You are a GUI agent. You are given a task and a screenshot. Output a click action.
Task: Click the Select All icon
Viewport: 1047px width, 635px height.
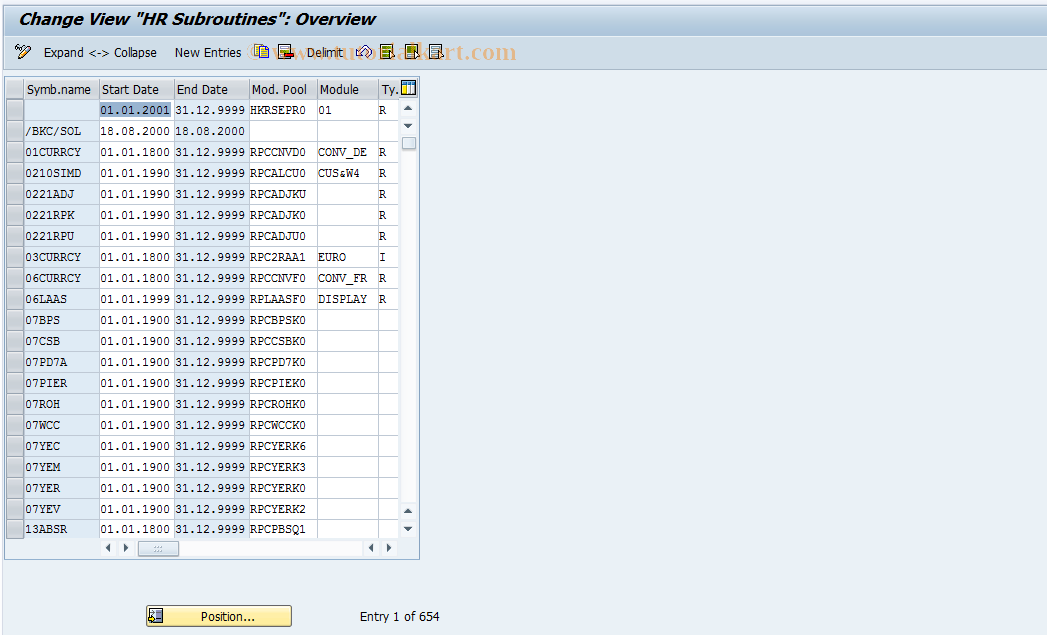tap(387, 51)
